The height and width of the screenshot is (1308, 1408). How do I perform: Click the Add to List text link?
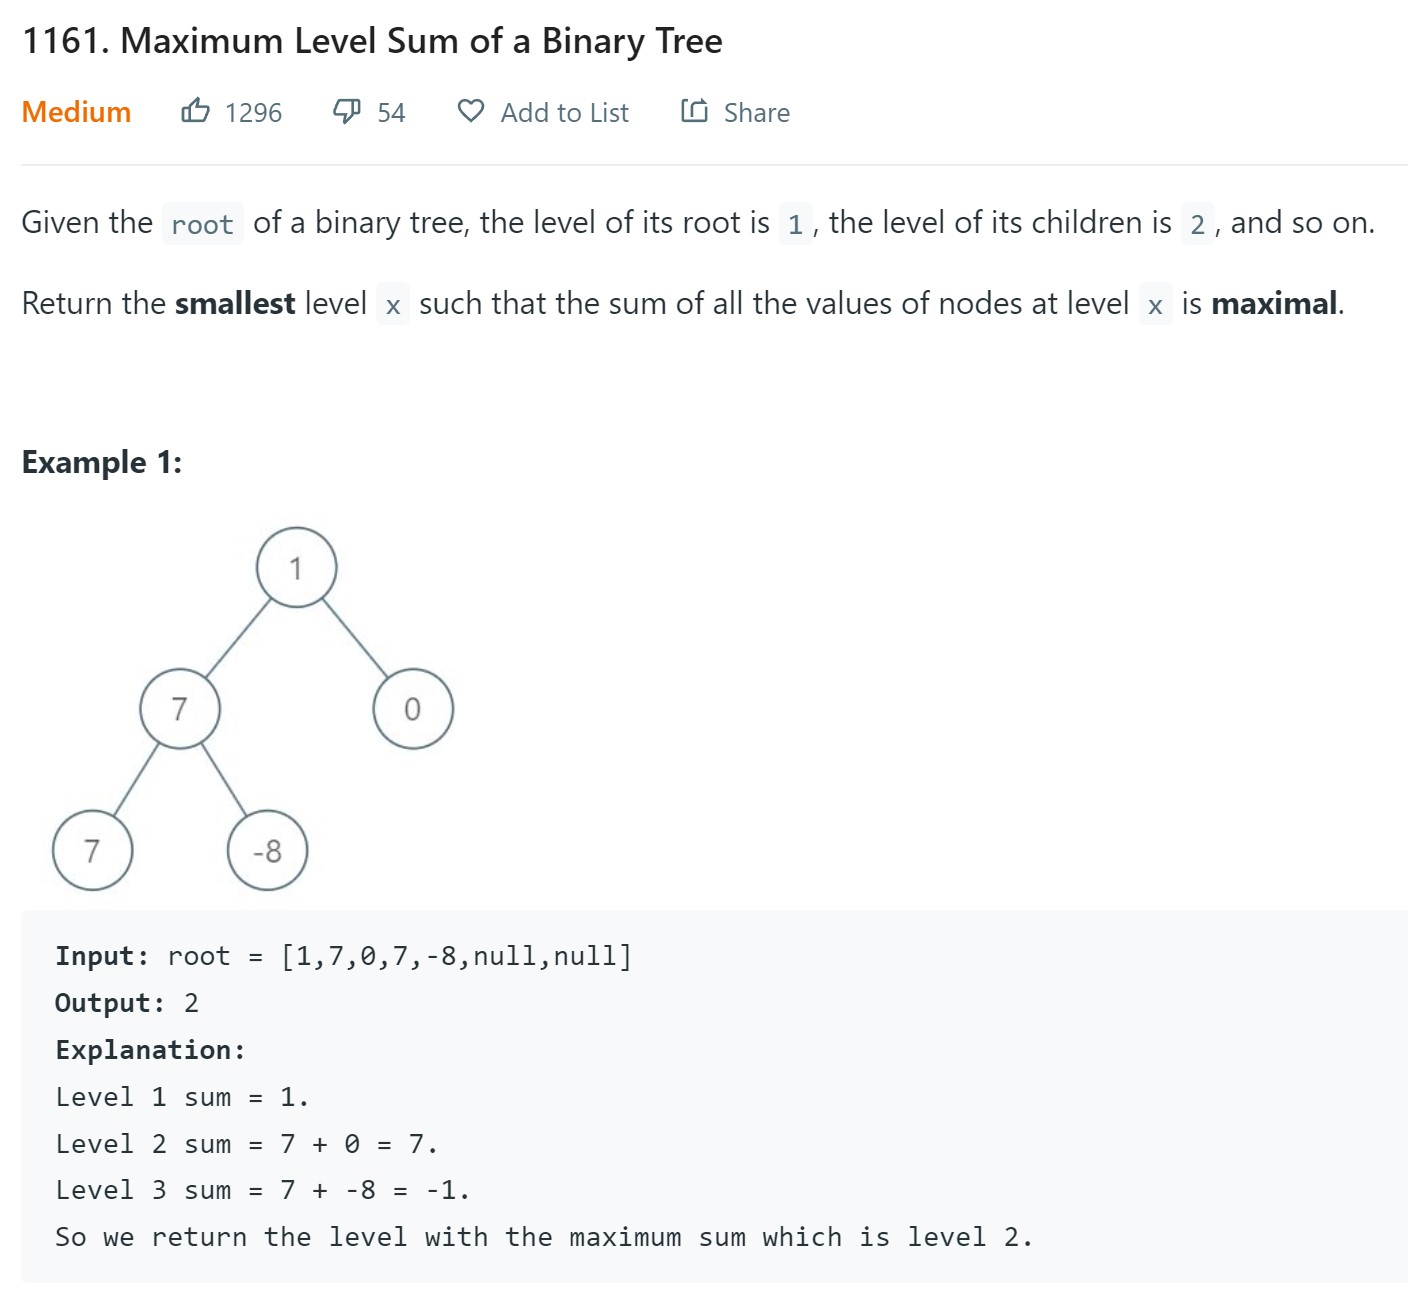click(564, 113)
